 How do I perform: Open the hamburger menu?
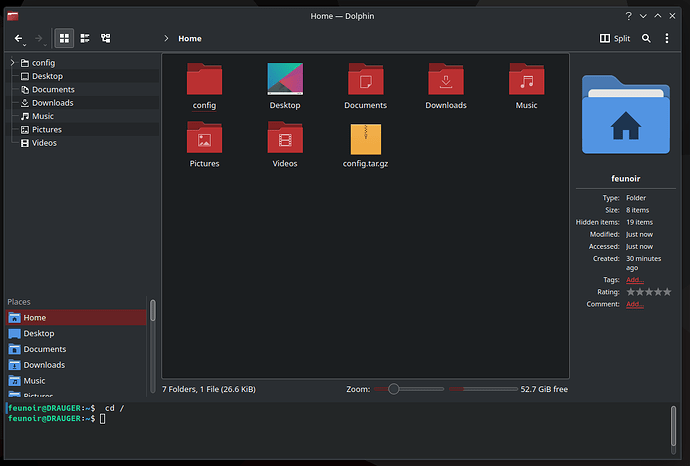coord(670,38)
